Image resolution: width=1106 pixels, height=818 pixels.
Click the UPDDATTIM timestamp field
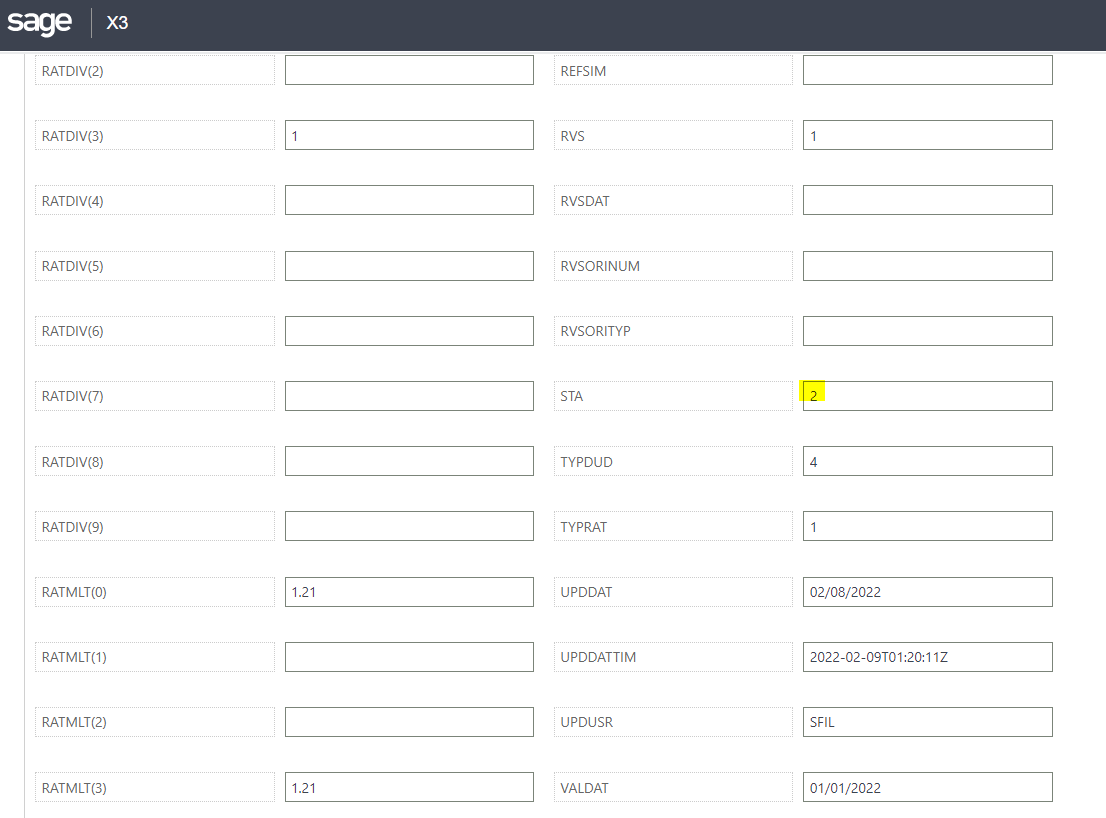[x=927, y=657]
